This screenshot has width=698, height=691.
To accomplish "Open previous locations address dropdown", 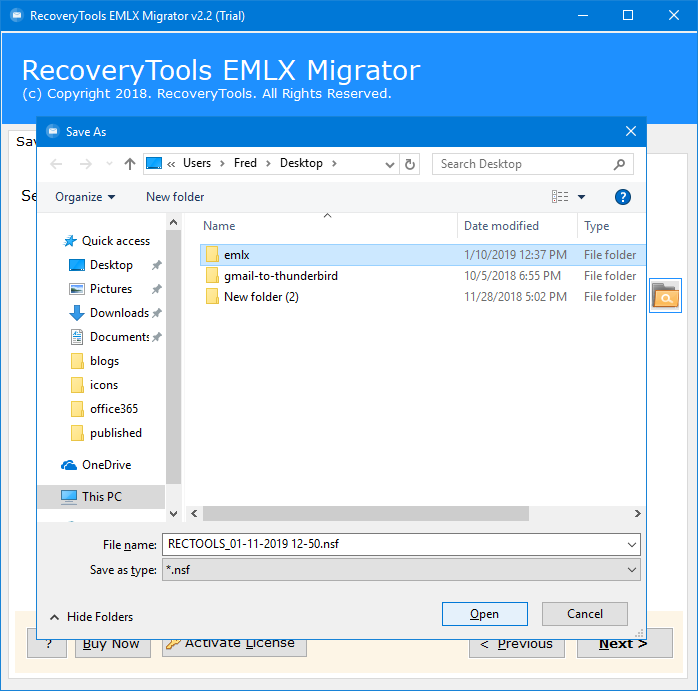I will (390, 165).
